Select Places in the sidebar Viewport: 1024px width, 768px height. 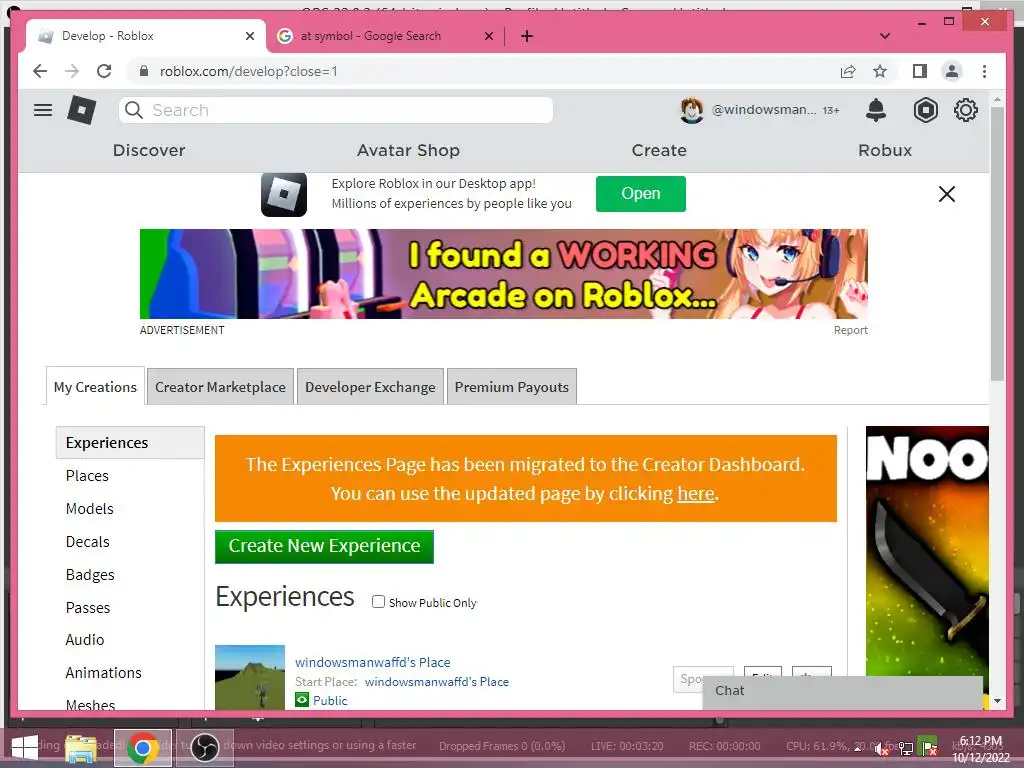coord(87,475)
